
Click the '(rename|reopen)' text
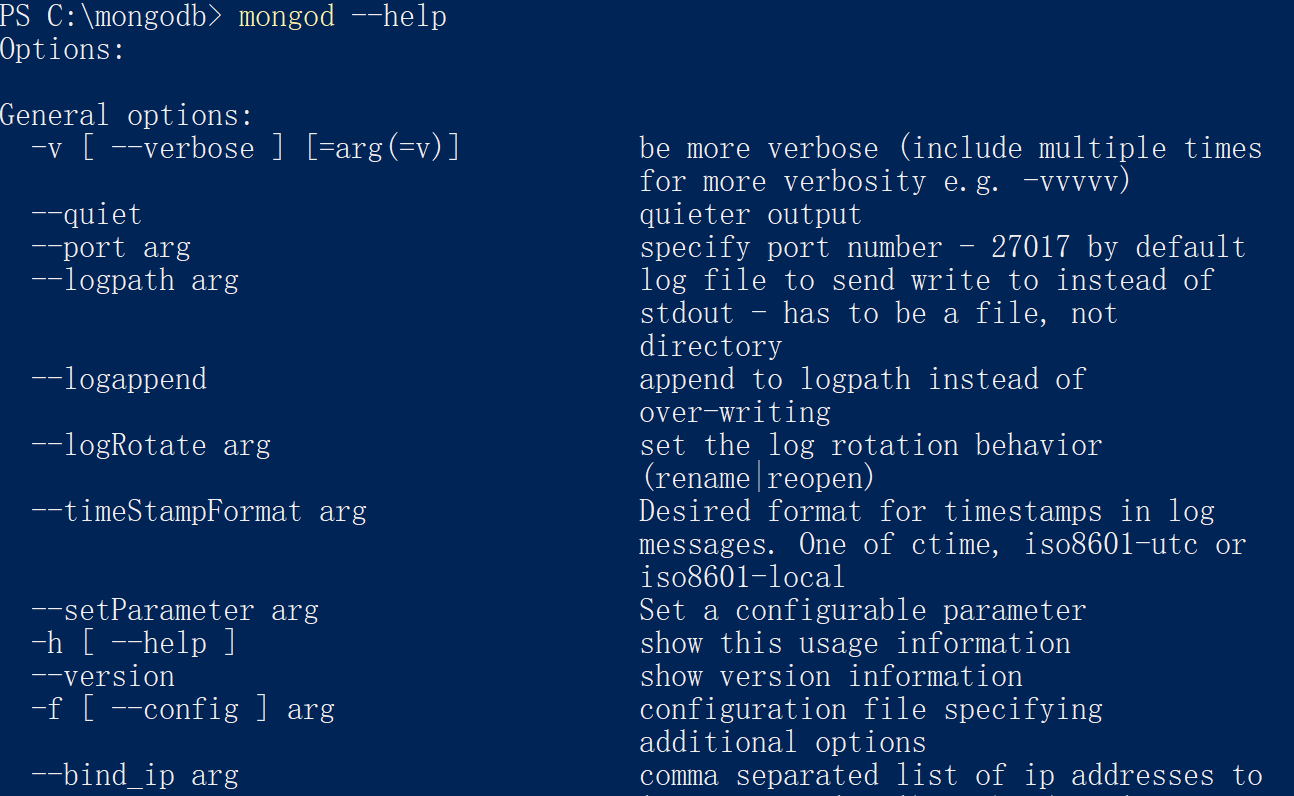point(758,479)
